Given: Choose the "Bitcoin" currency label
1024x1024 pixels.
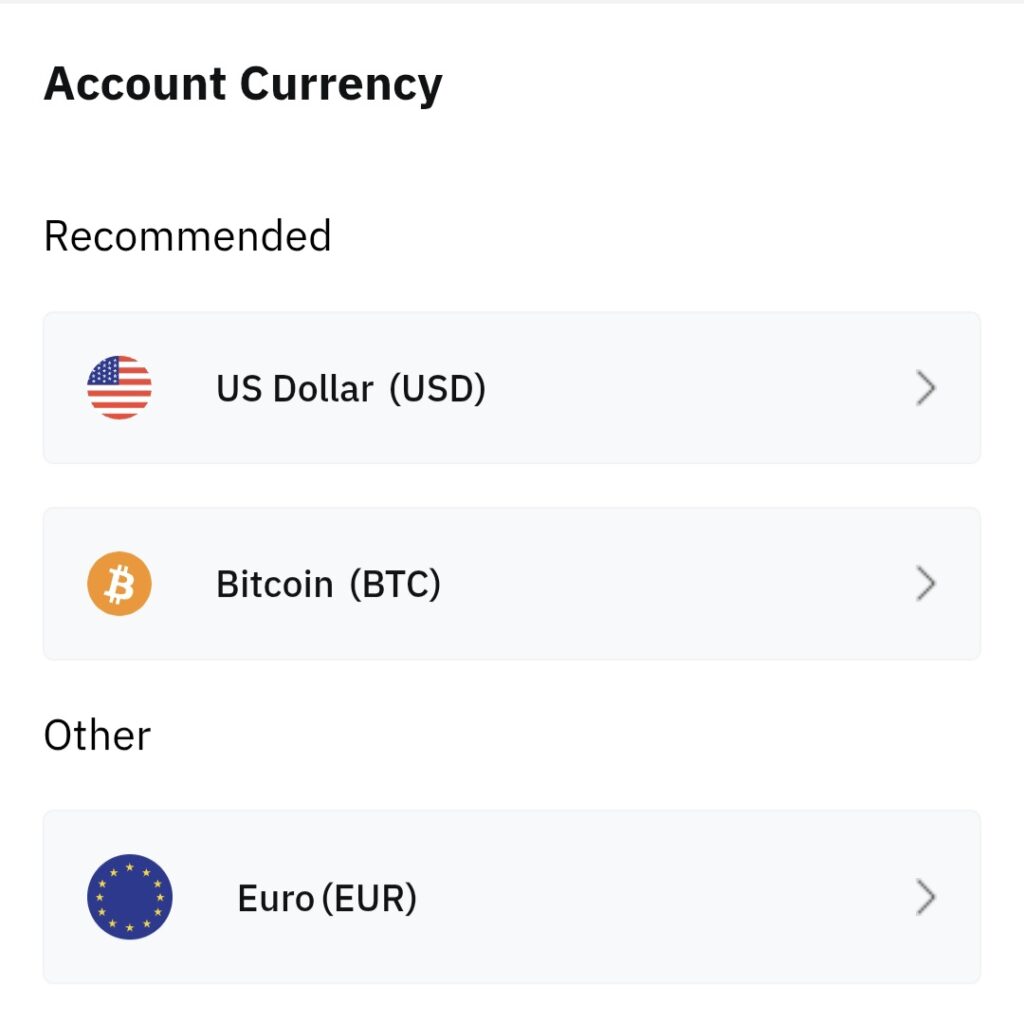Looking at the screenshot, I should [x=274, y=584].
